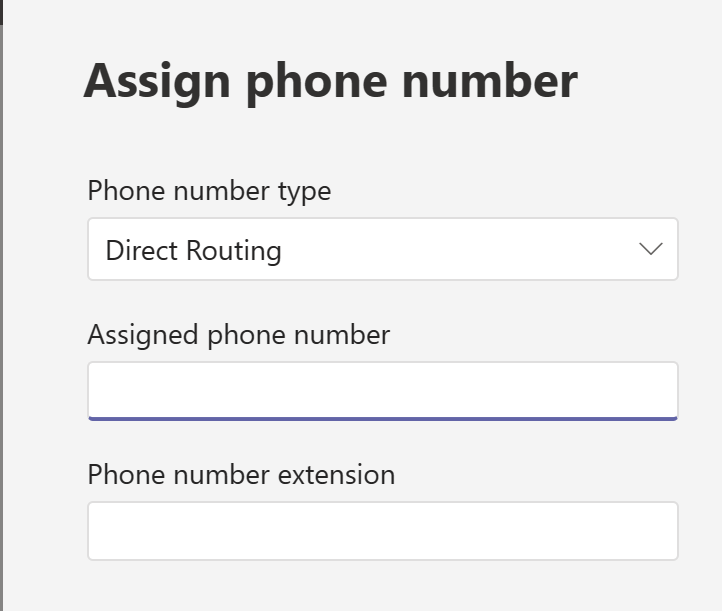The image size is (722, 611).
Task: Click the selector under 'Phone number type'
Action: coord(382,249)
